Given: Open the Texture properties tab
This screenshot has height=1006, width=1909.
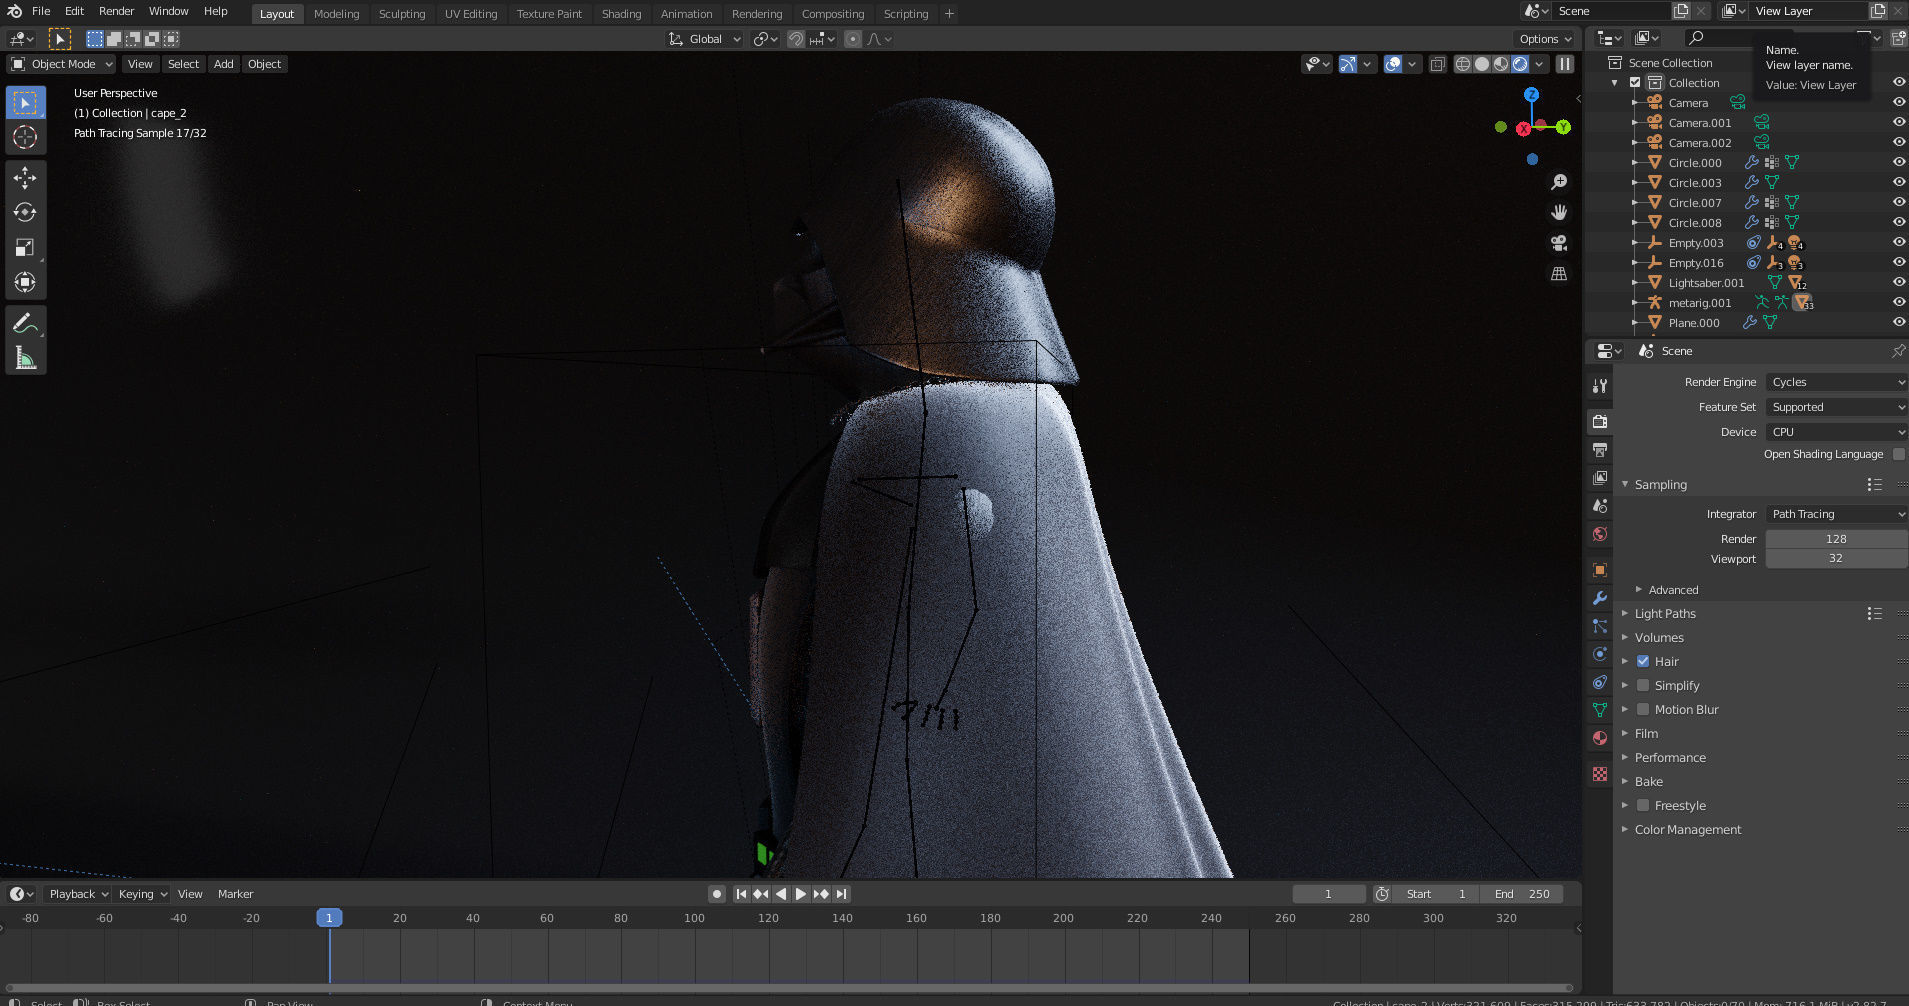Looking at the screenshot, I should click(1600, 774).
